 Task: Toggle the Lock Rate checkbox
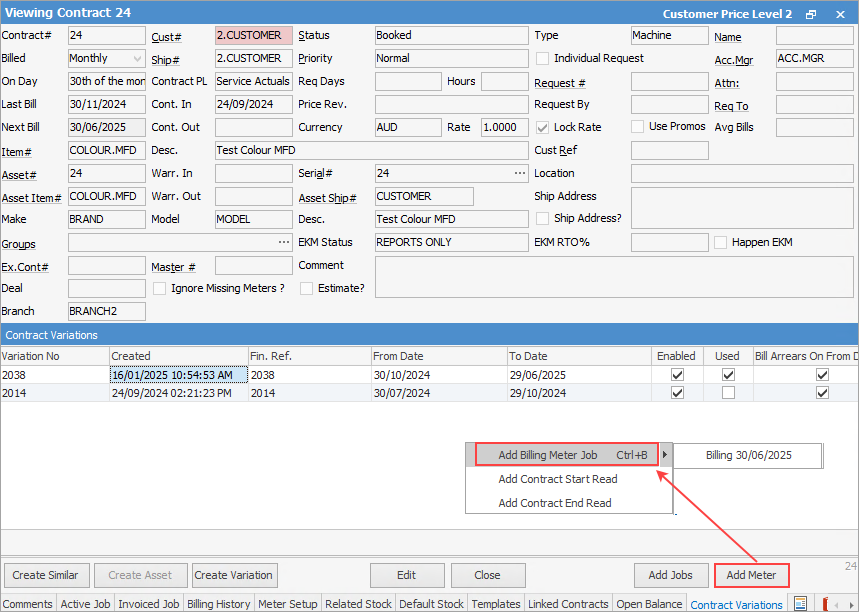coord(543,127)
